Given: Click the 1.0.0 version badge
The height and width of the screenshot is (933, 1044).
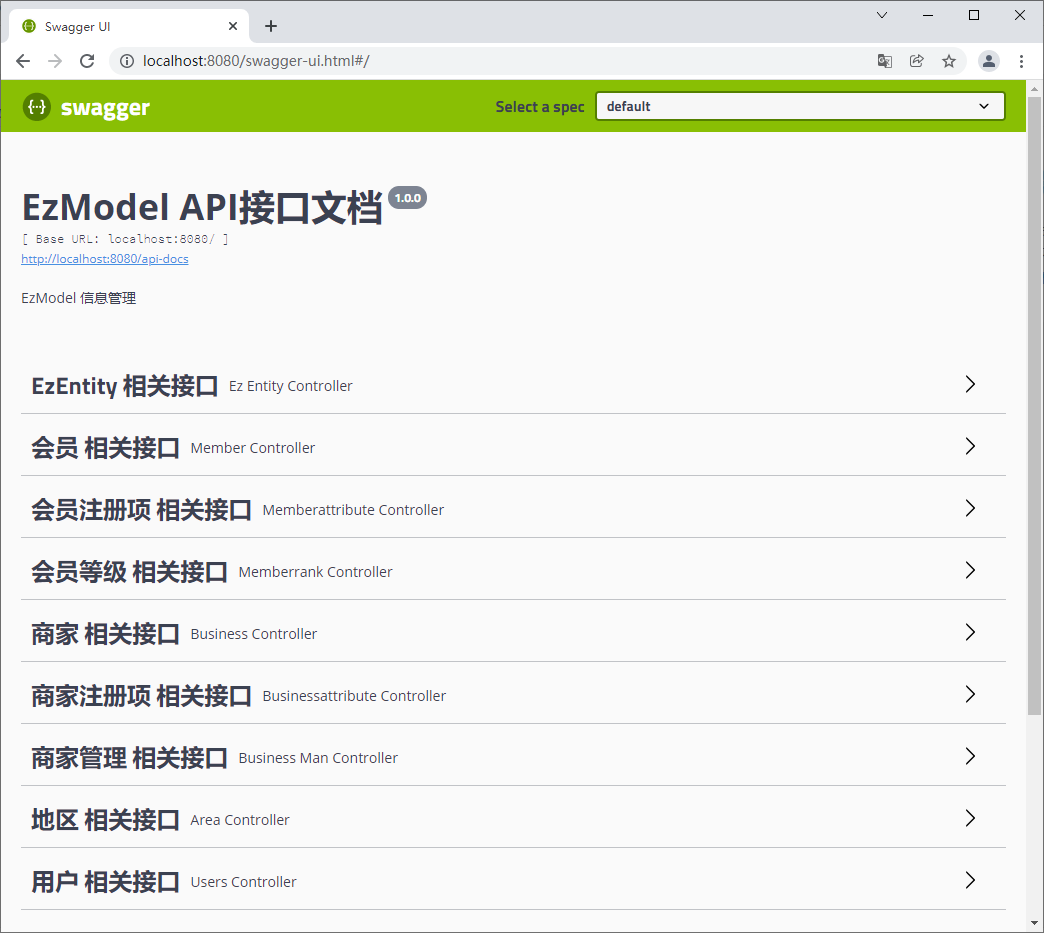Looking at the screenshot, I should coord(407,198).
